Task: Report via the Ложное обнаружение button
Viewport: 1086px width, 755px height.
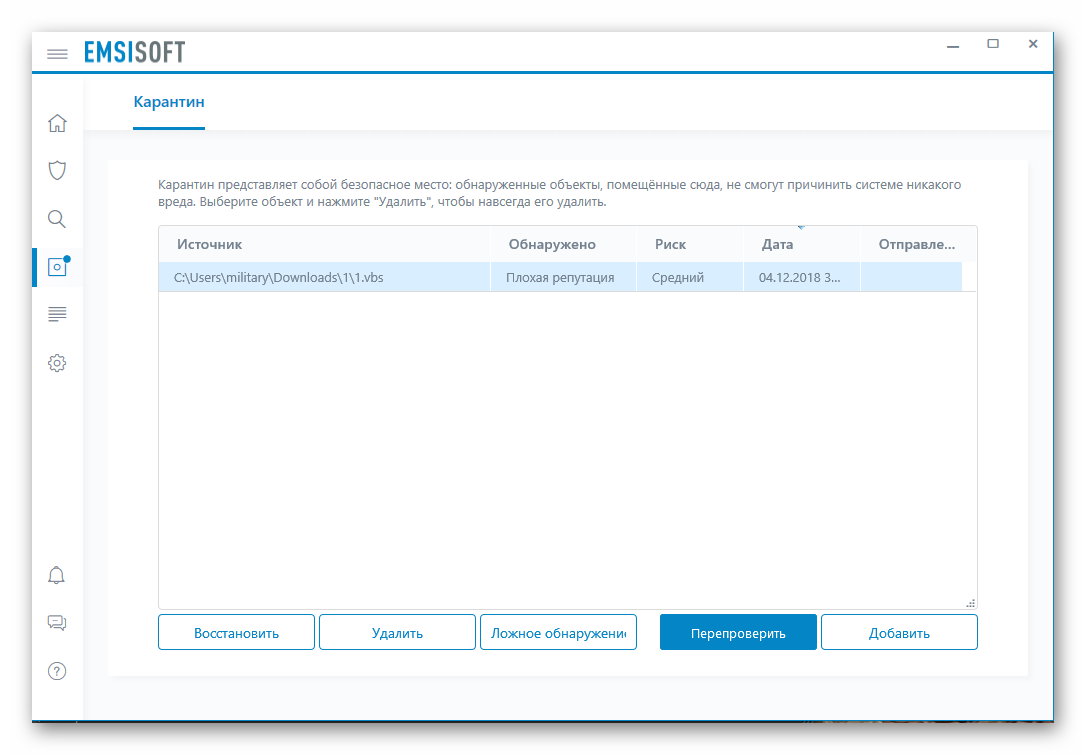Action: pos(558,632)
